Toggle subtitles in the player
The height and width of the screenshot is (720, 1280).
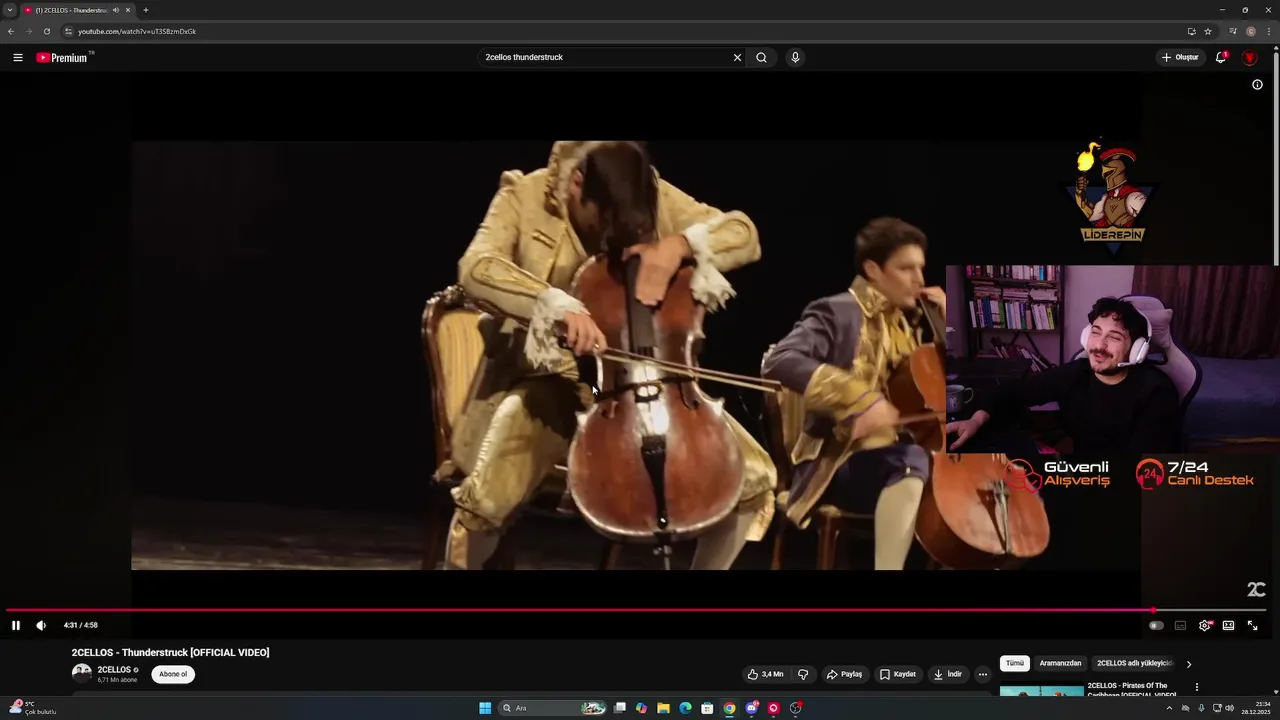click(1180, 625)
